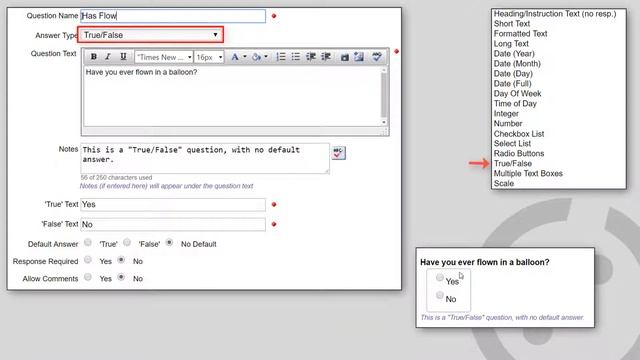
Task: Select True/False from the type list
Action: click(513, 163)
